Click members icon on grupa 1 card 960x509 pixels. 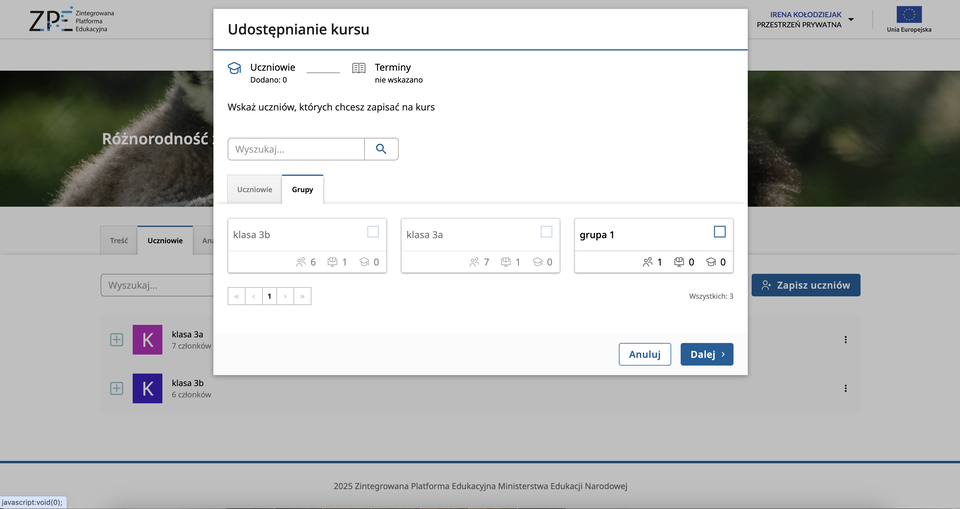(648, 262)
